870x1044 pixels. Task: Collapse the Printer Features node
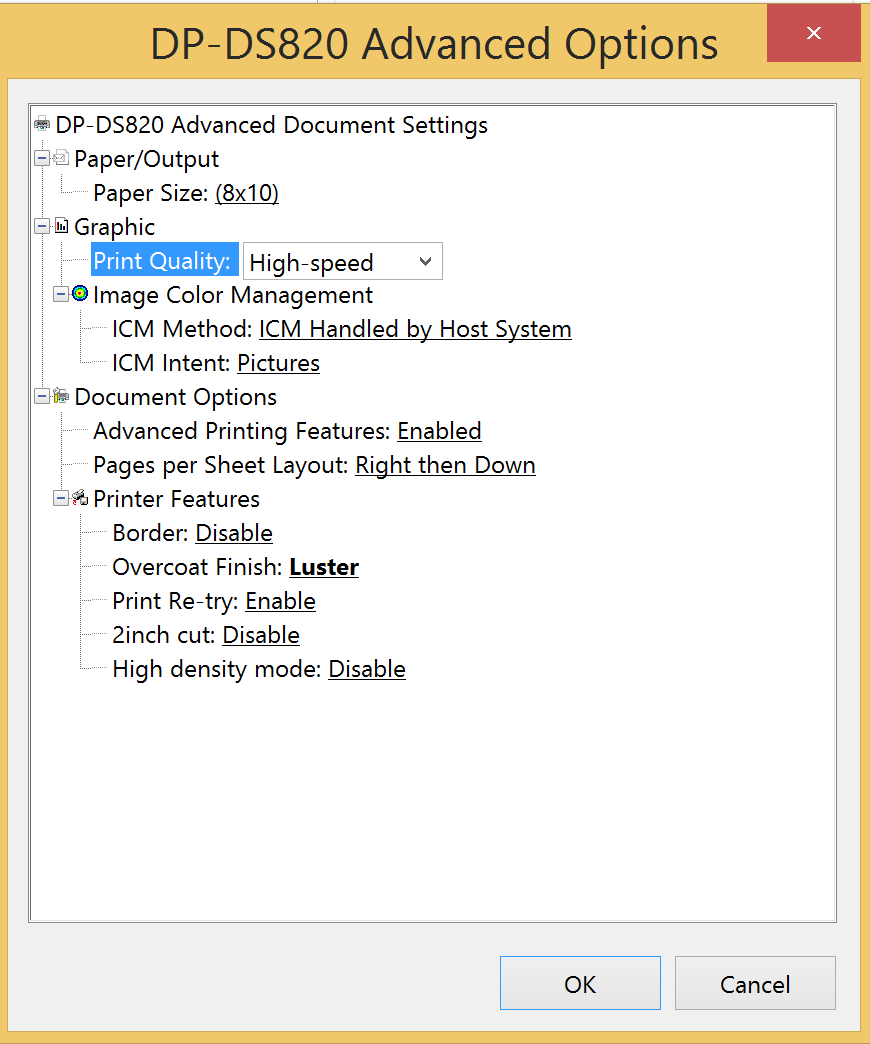tap(61, 498)
